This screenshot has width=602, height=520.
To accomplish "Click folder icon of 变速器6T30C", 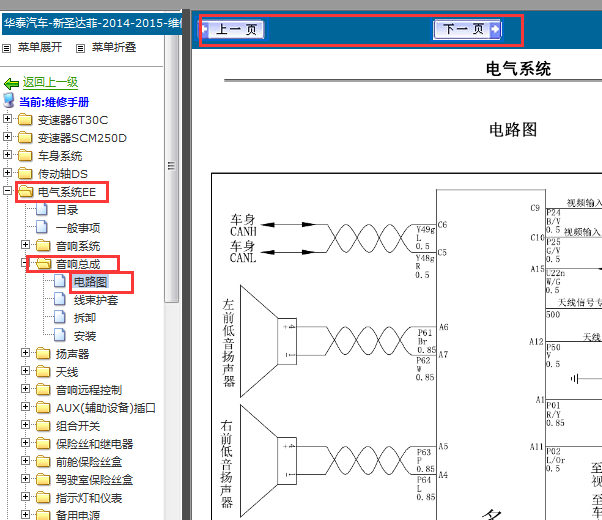I will pos(25,119).
